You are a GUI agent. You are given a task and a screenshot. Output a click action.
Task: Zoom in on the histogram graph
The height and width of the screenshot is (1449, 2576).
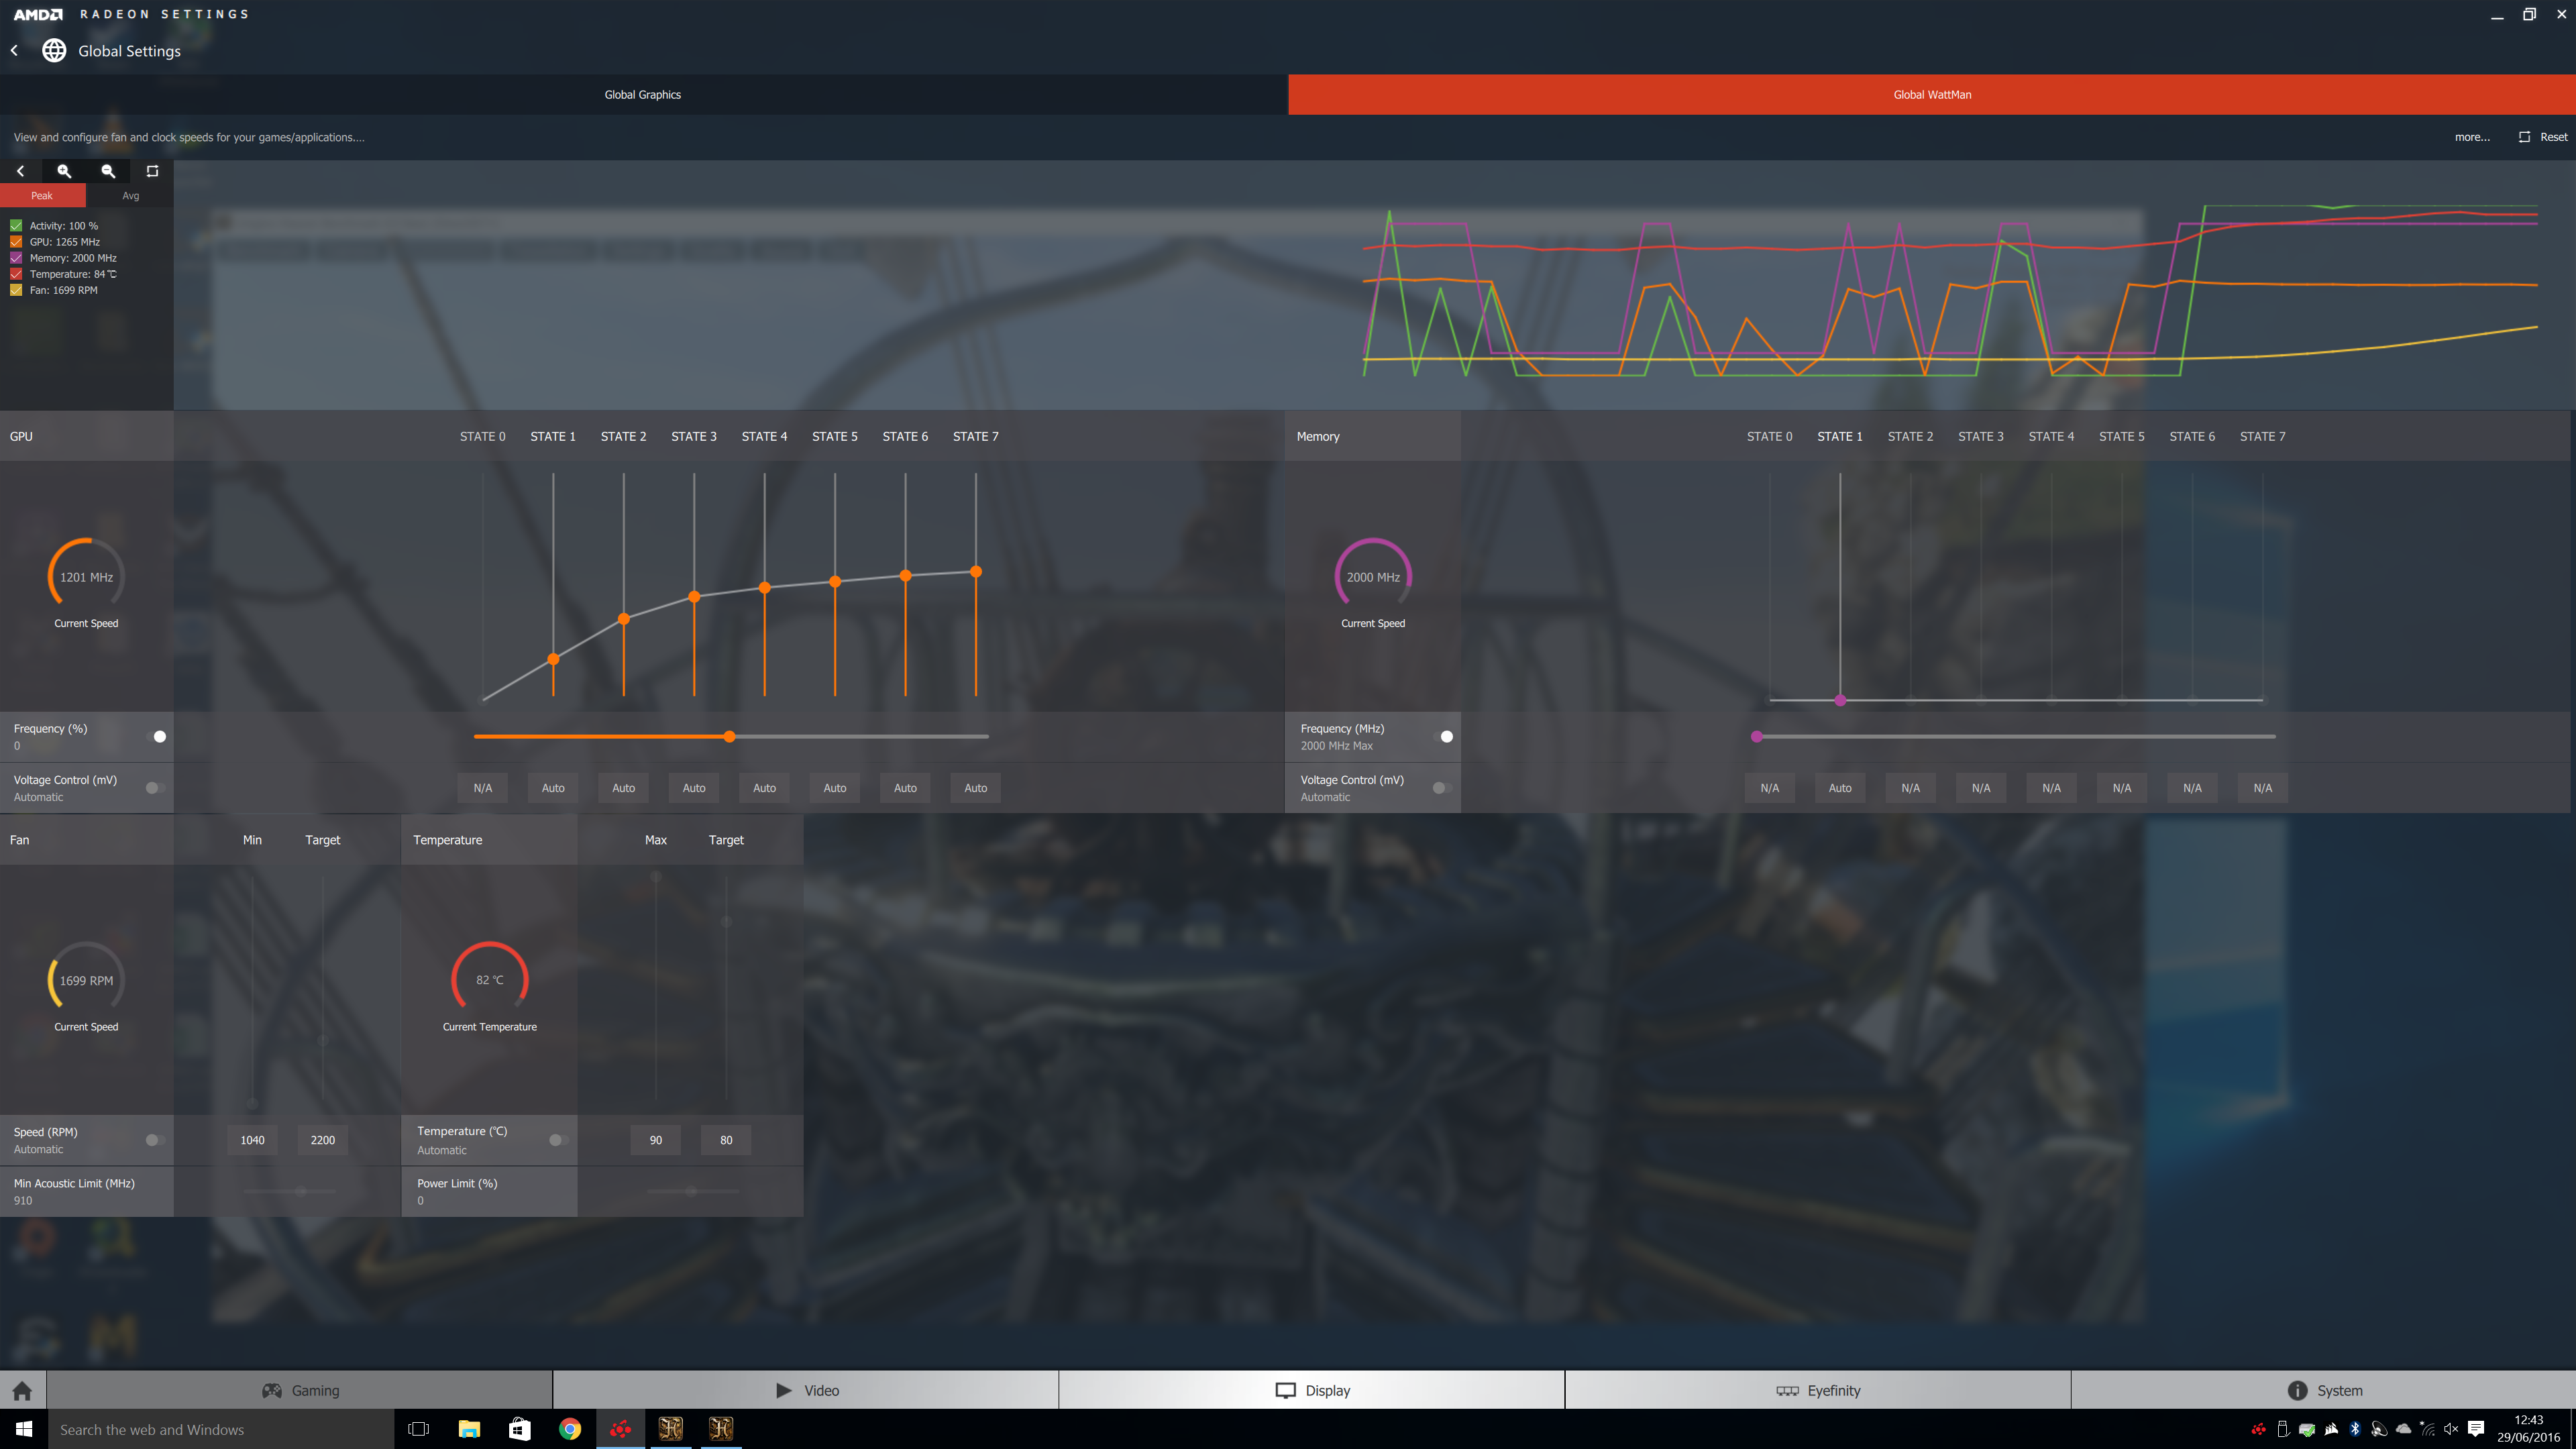[x=64, y=171]
